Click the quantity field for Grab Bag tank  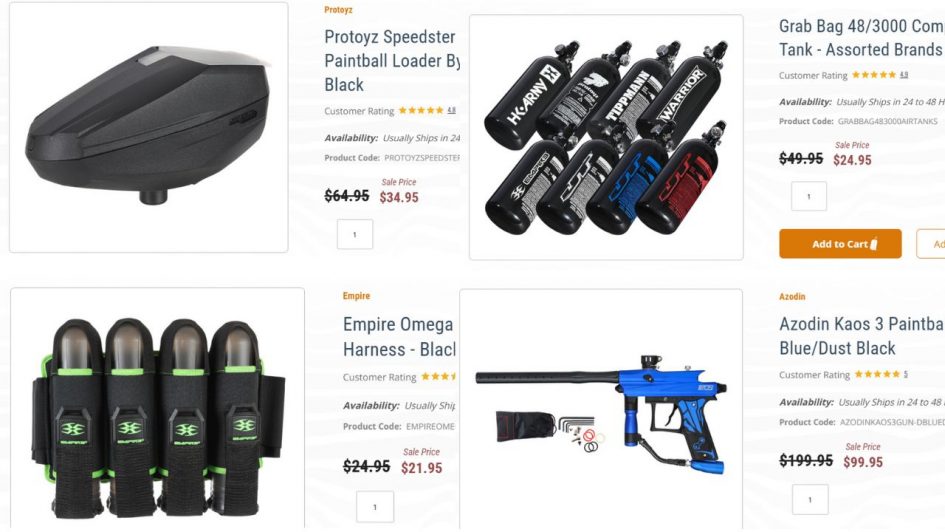pyautogui.click(x=809, y=196)
